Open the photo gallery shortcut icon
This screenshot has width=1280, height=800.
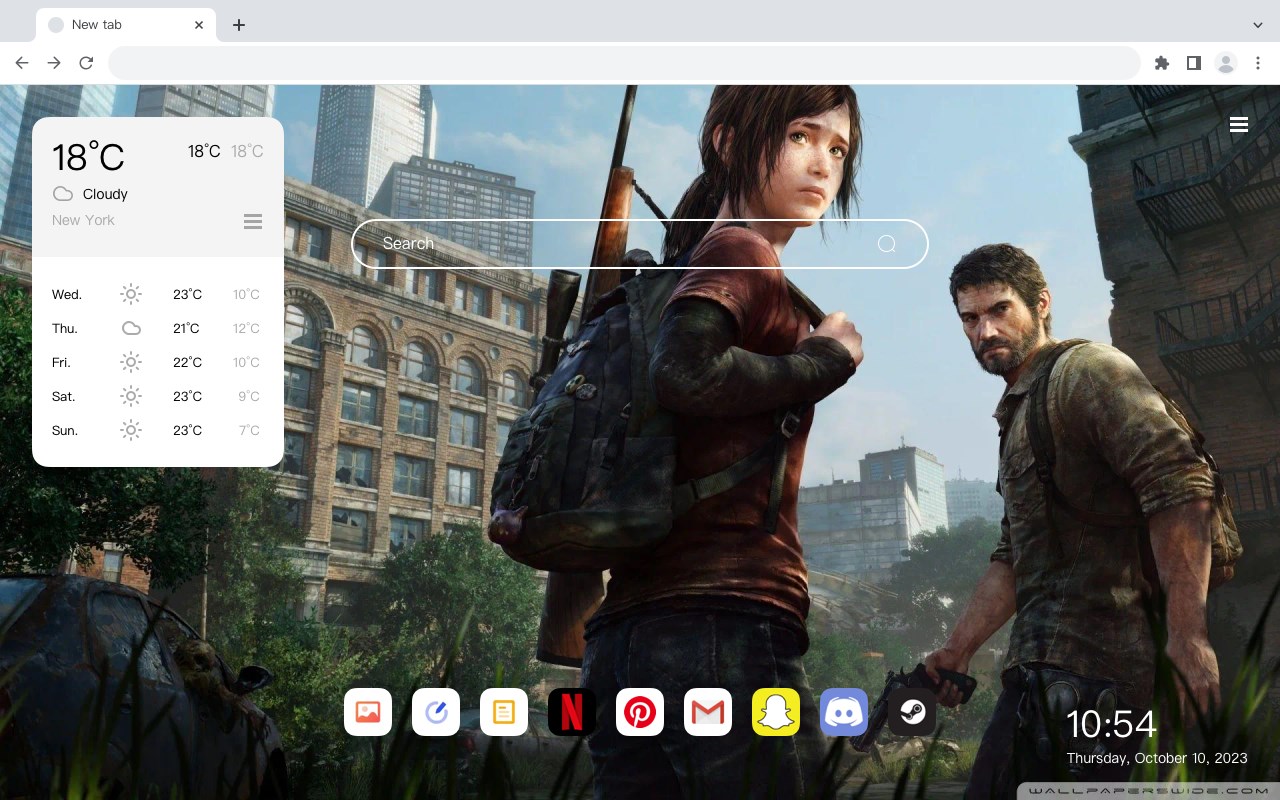pyautogui.click(x=368, y=712)
